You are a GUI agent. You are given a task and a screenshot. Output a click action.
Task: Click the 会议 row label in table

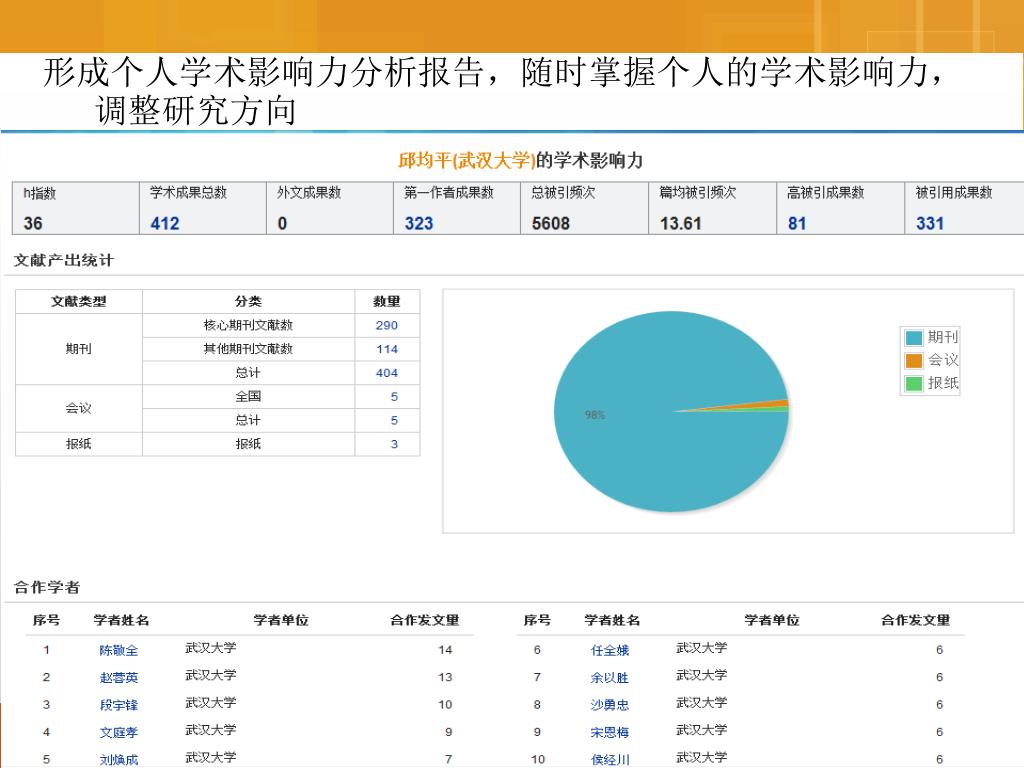[x=78, y=408]
